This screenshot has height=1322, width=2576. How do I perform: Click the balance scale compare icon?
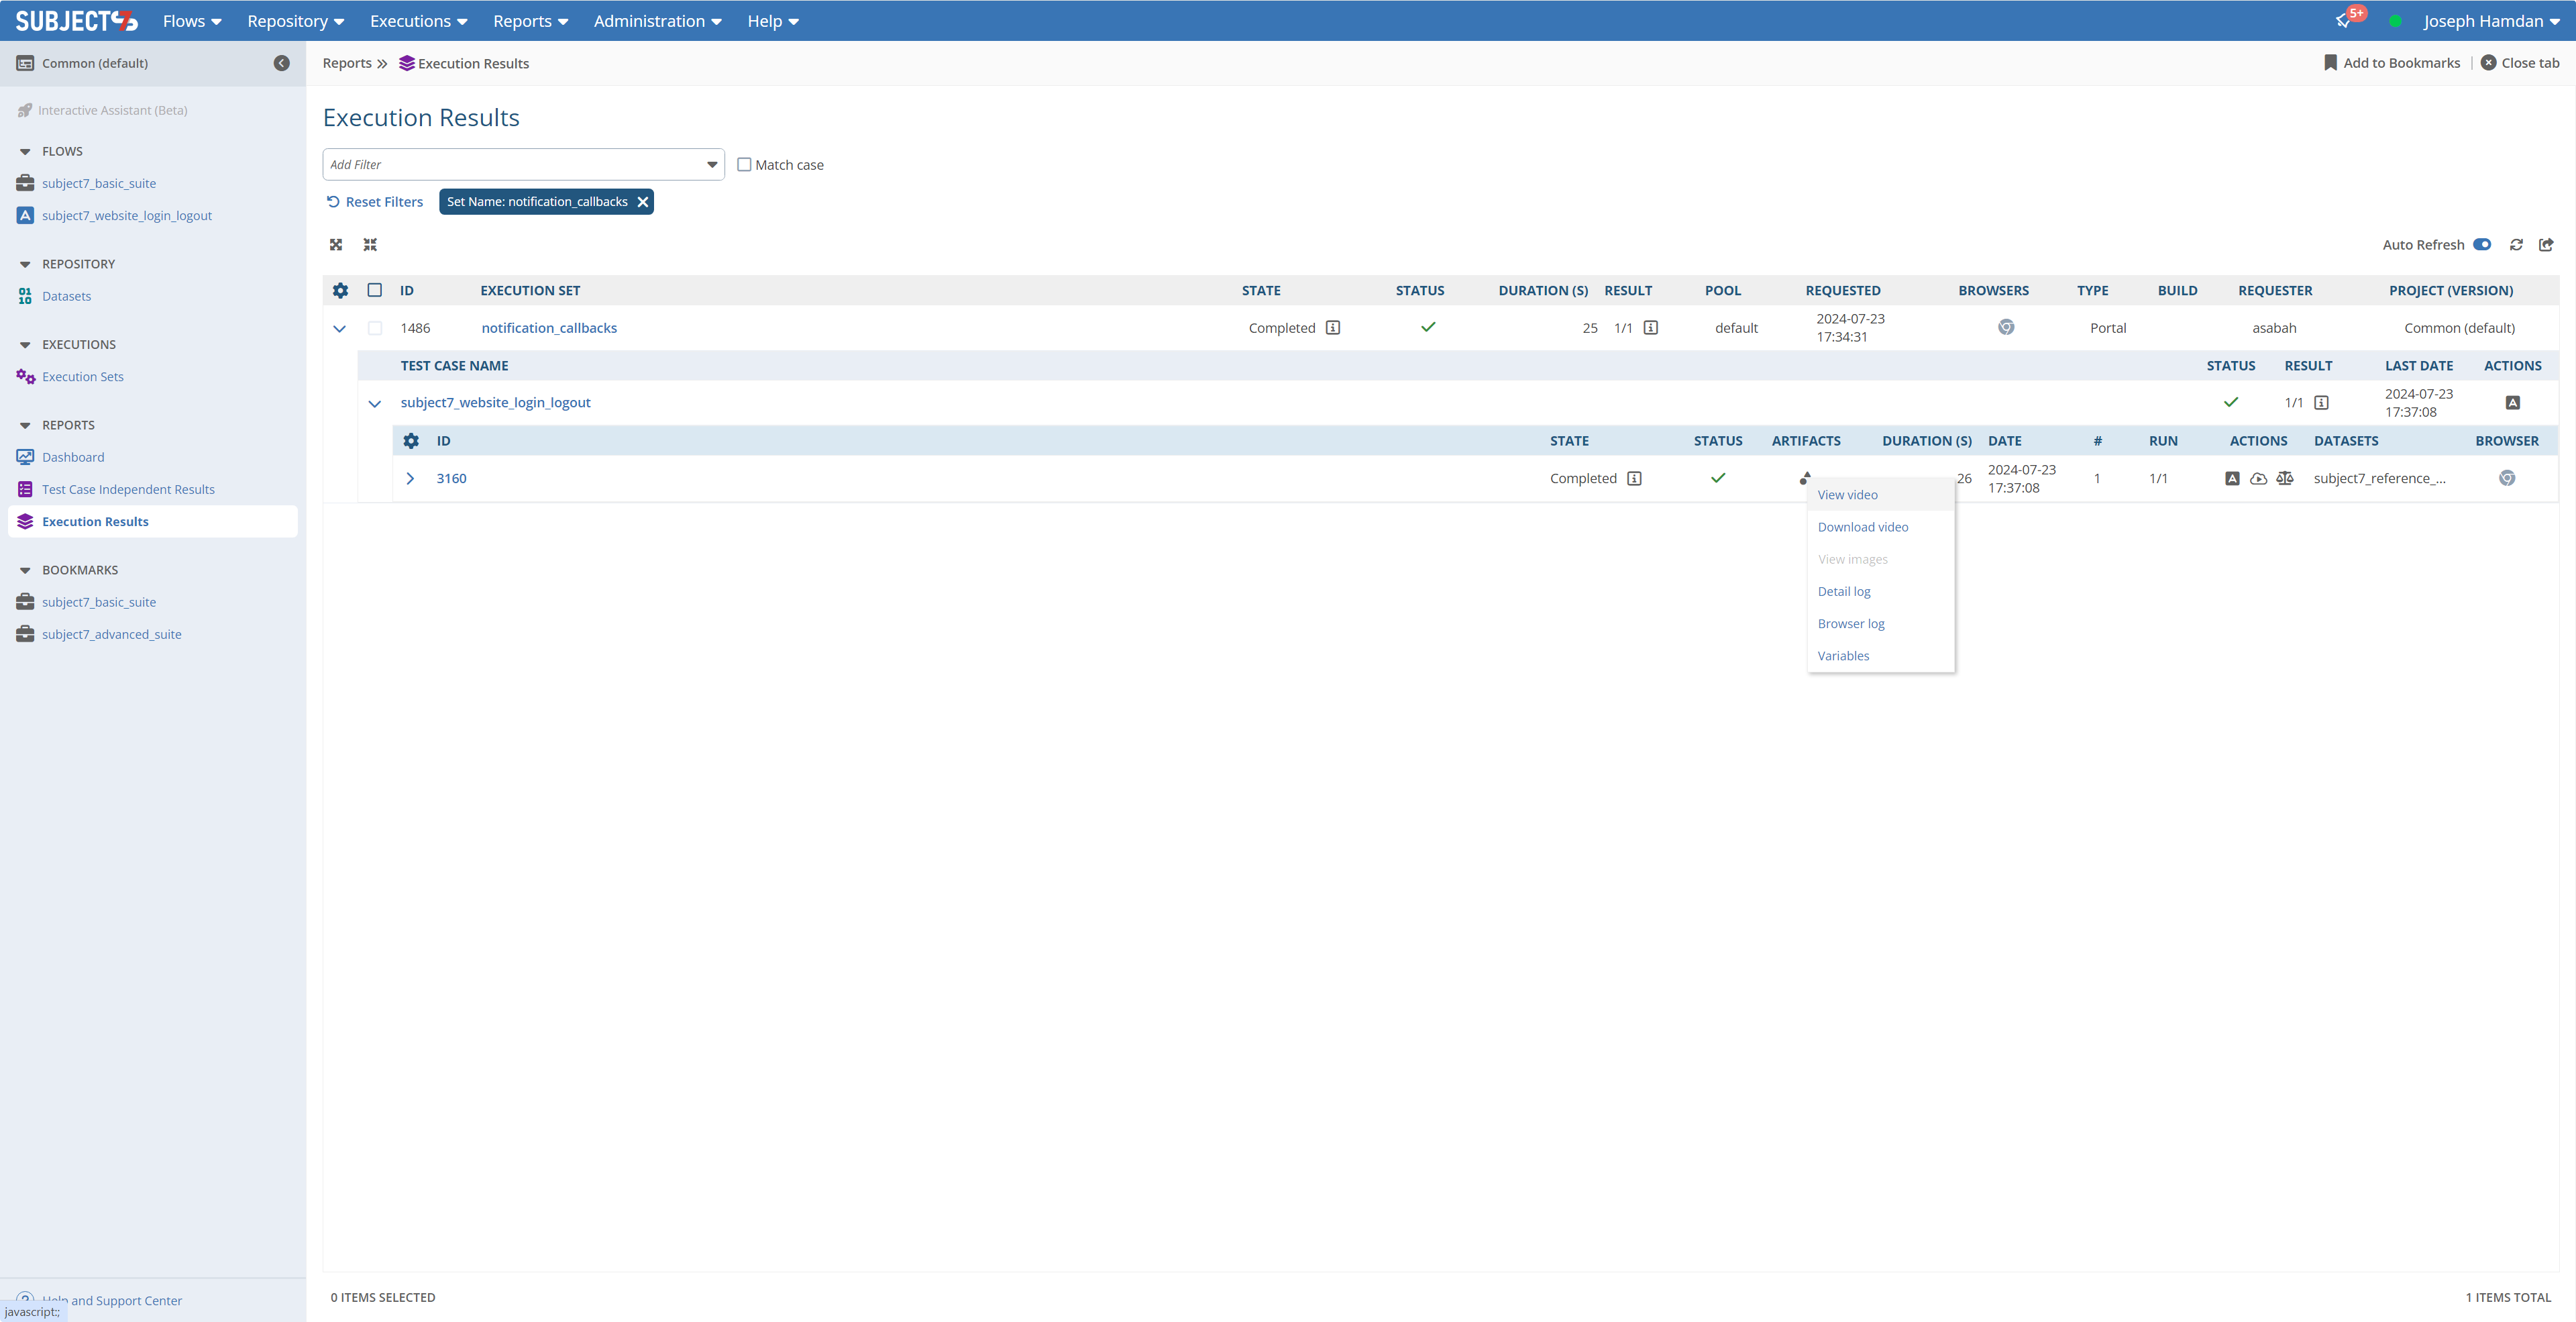[2285, 479]
